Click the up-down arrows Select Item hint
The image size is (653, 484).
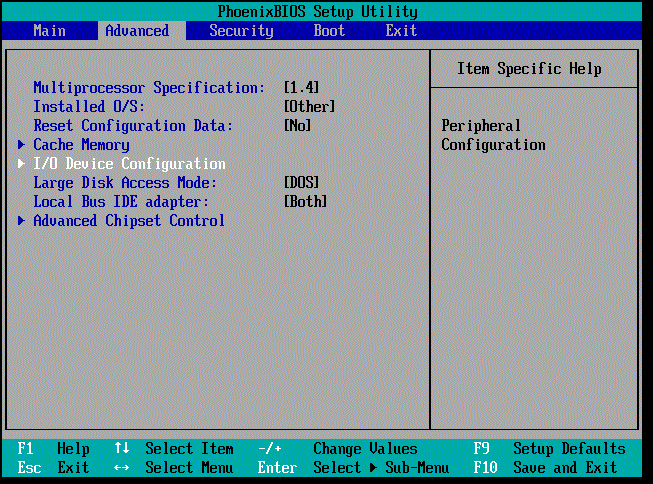[x=174, y=449]
